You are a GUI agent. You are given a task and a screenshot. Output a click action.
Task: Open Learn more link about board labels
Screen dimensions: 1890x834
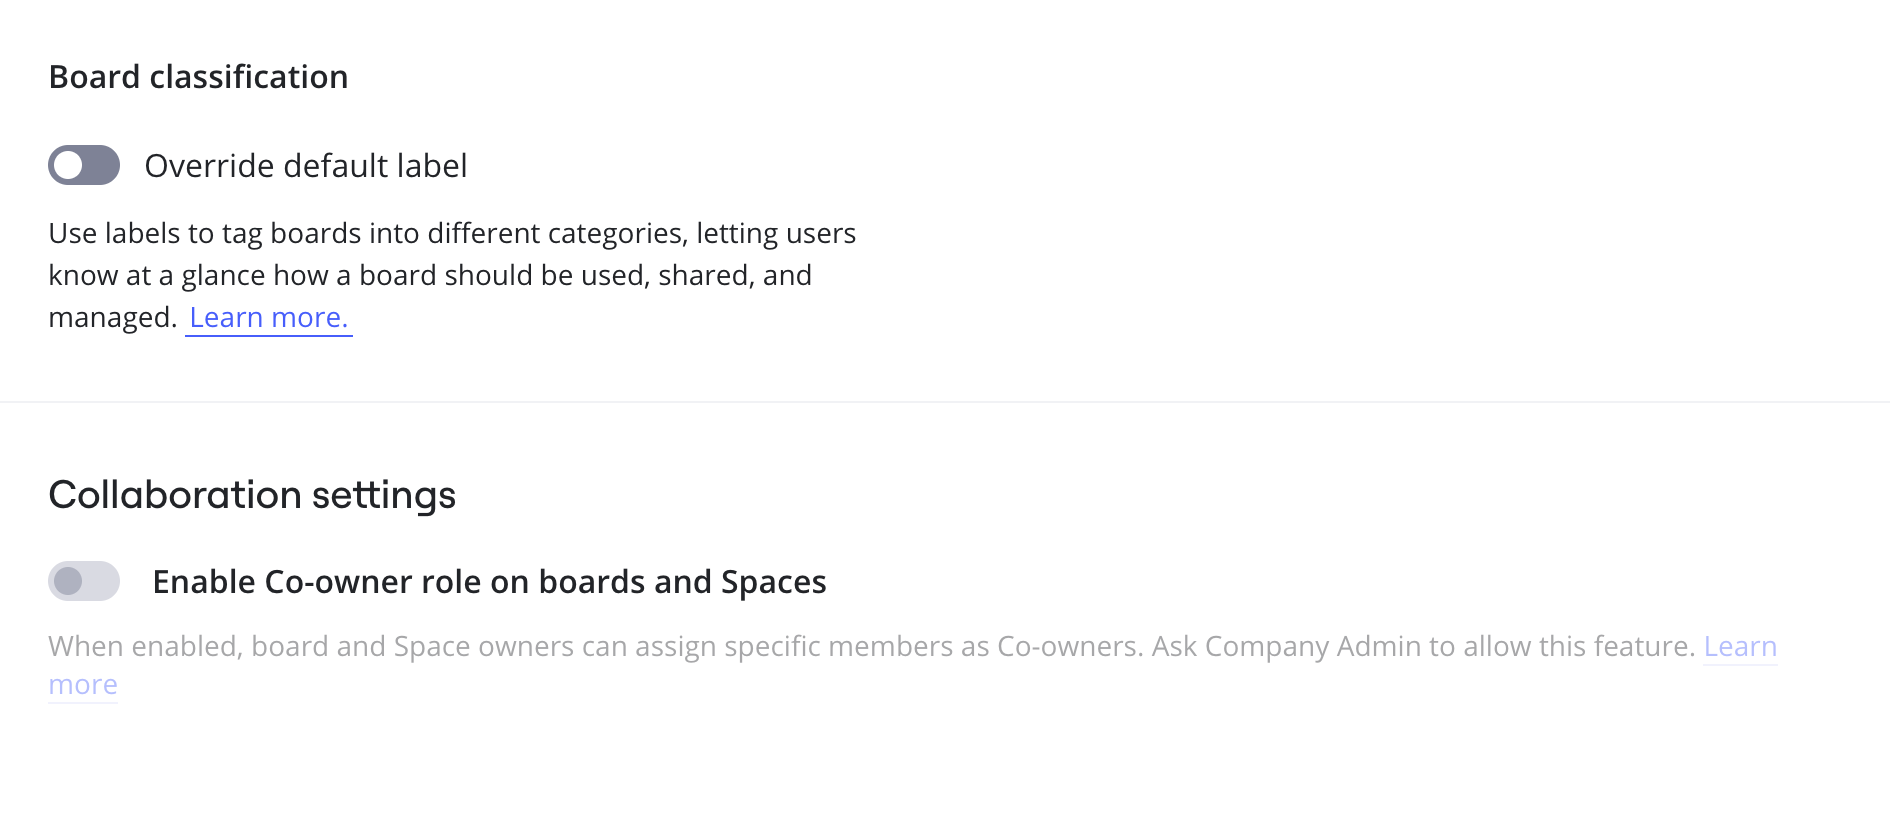pyautogui.click(x=268, y=317)
